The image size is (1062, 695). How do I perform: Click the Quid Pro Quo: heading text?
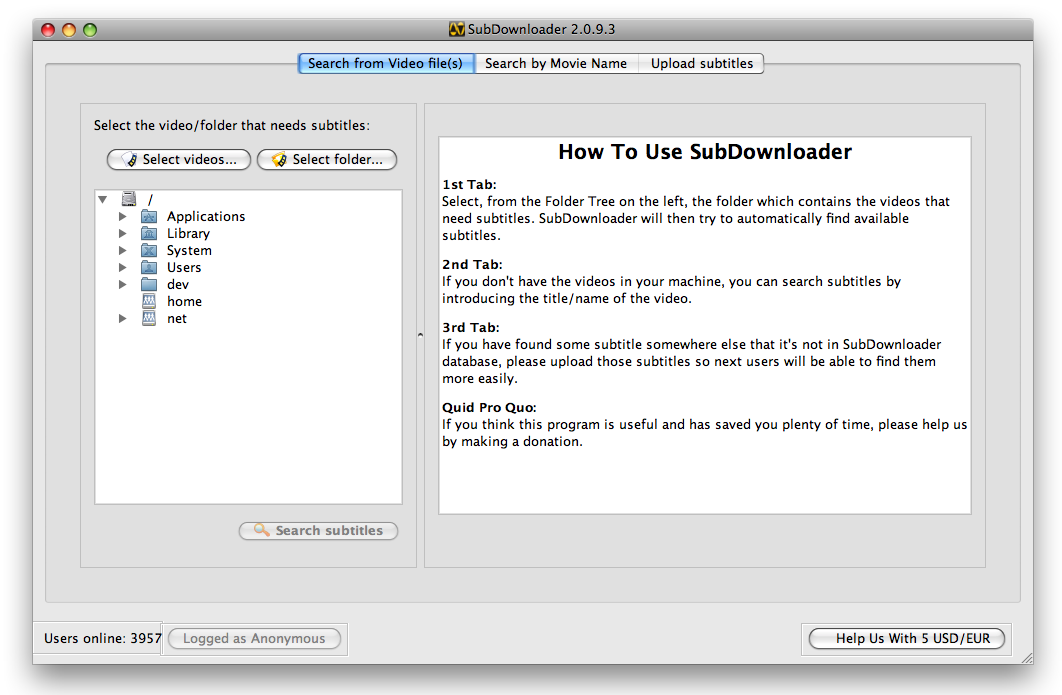pos(489,407)
